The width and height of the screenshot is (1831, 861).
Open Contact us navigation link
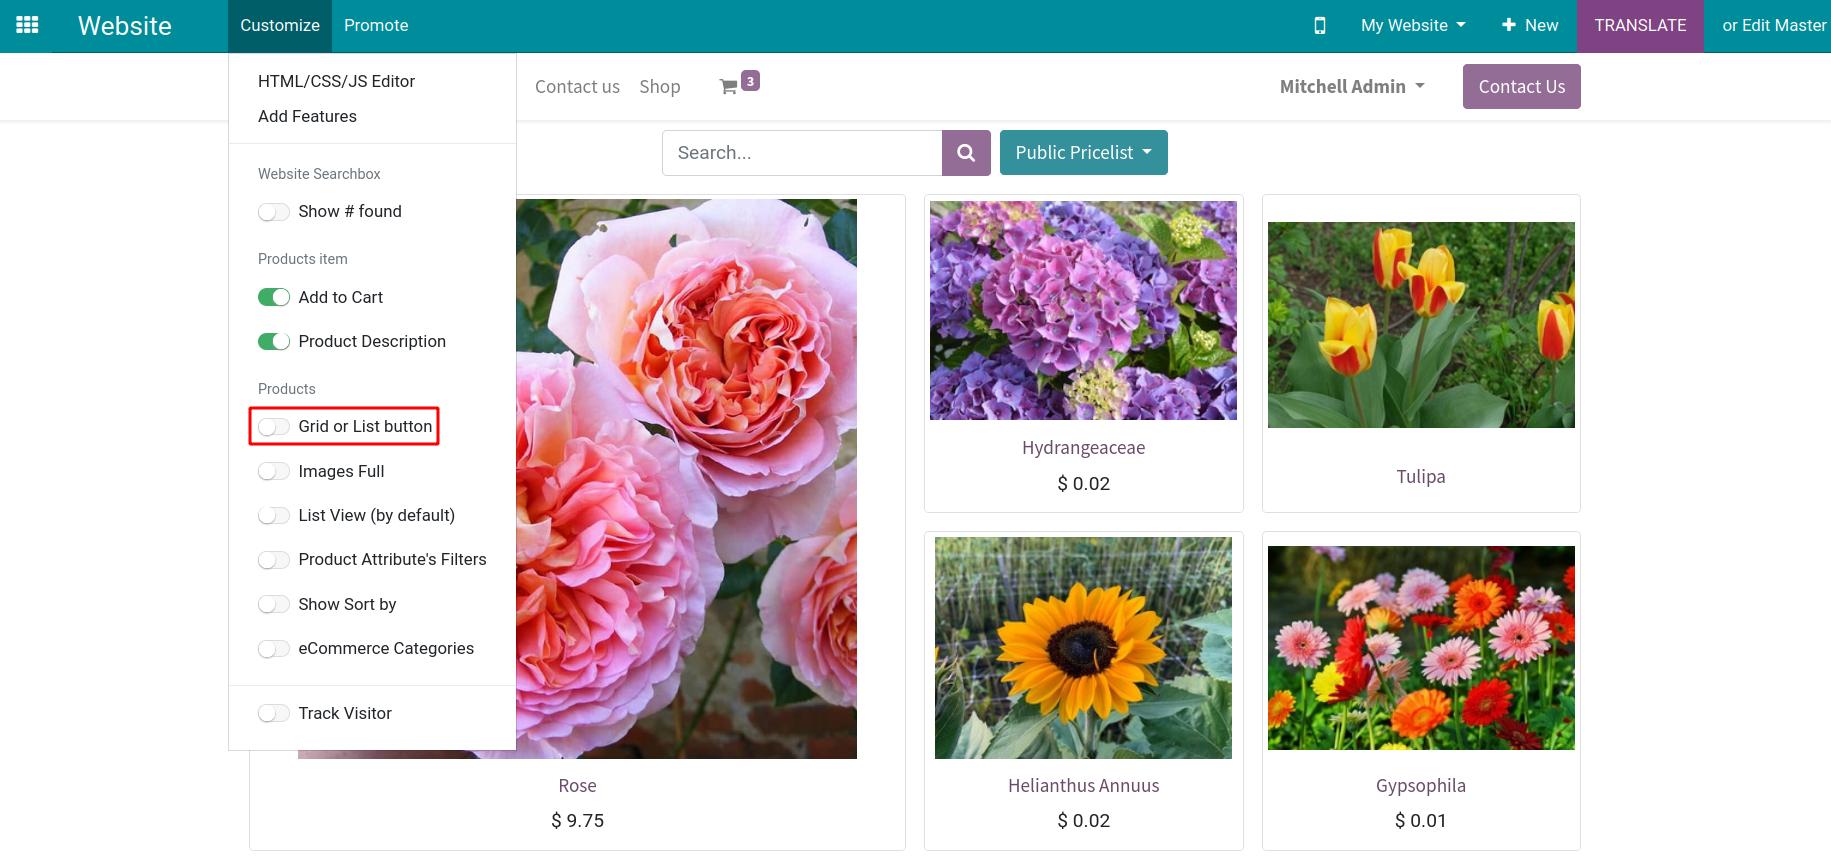pyautogui.click(x=577, y=87)
